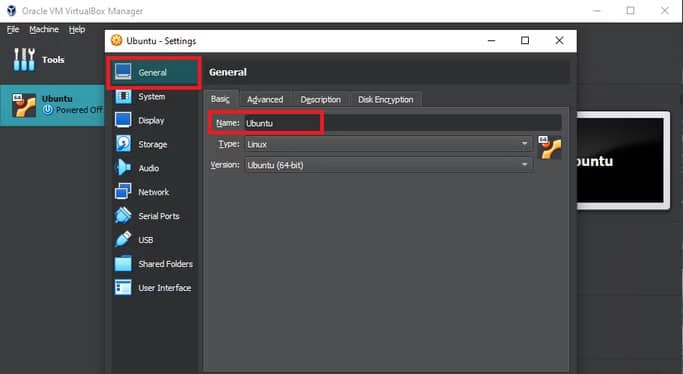This screenshot has width=683, height=374.
Task: Switch to the Advanced tab
Action: [x=265, y=100]
